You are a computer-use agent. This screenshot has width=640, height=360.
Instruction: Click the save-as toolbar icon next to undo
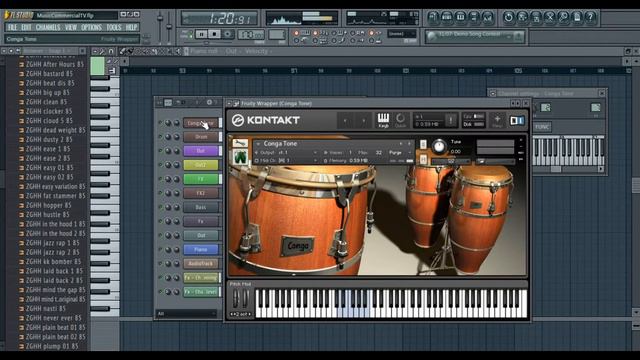522,18
